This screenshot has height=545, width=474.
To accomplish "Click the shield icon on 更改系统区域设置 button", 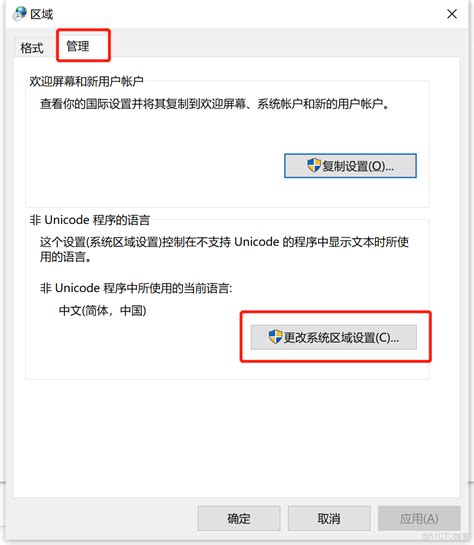I will coord(275,336).
